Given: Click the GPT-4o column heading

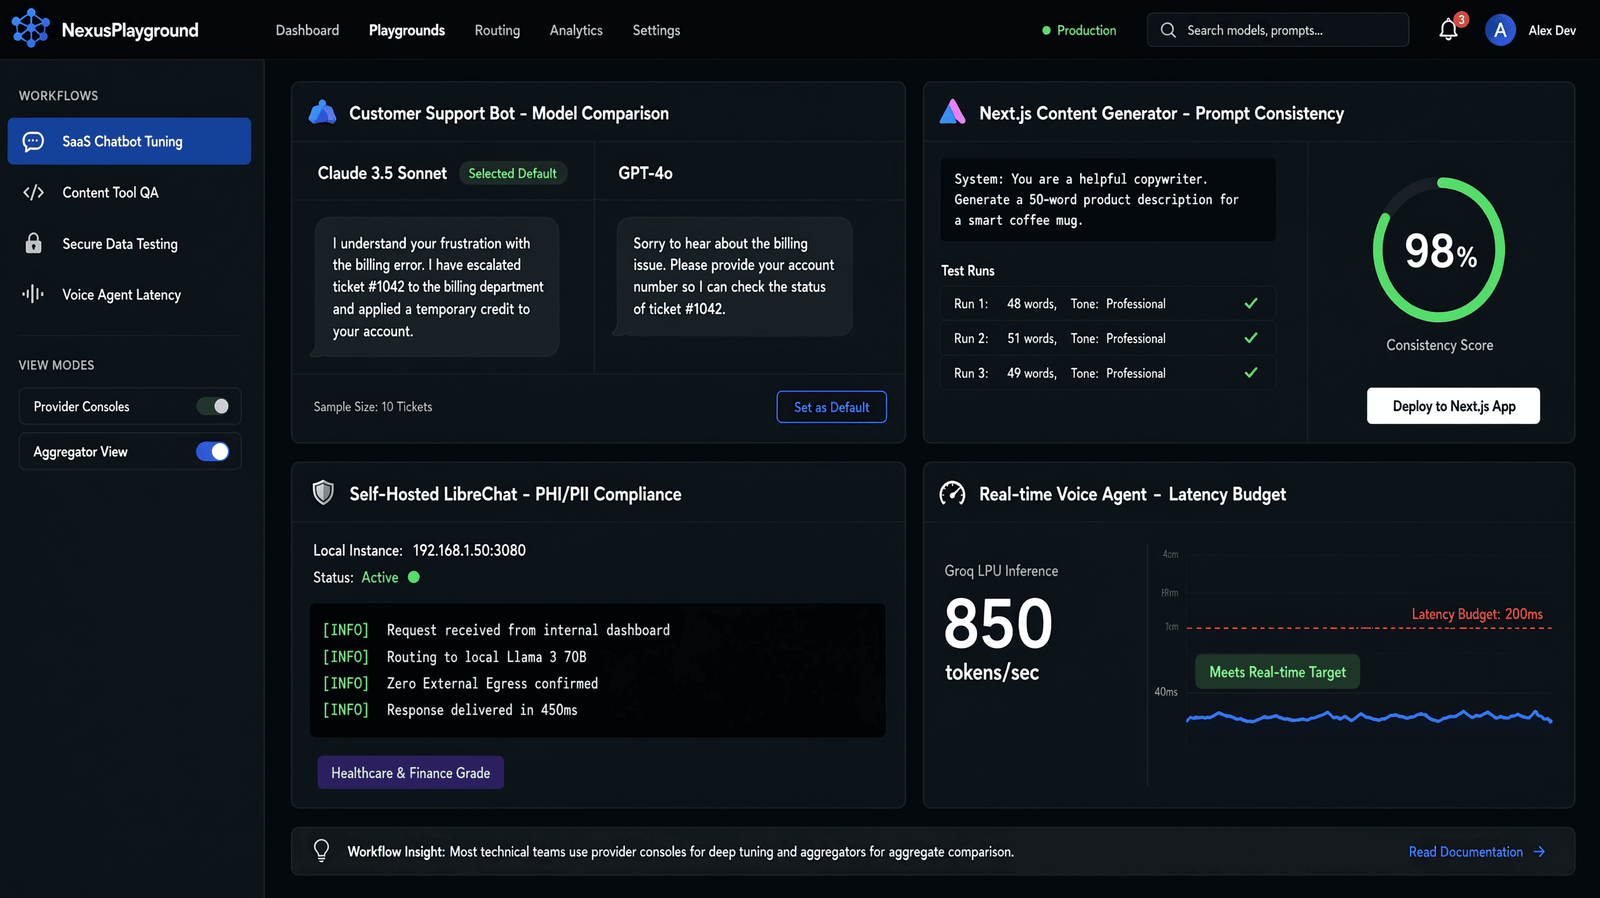Looking at the screenshot, I should click(x=645, y=173).
